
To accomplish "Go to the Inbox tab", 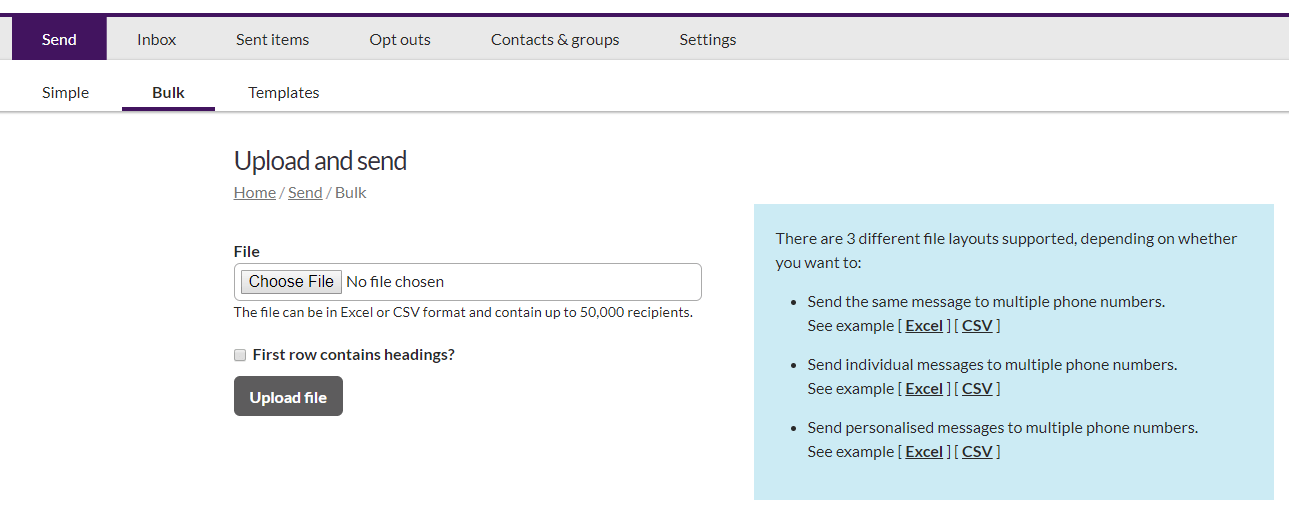I will coord(156,40).
